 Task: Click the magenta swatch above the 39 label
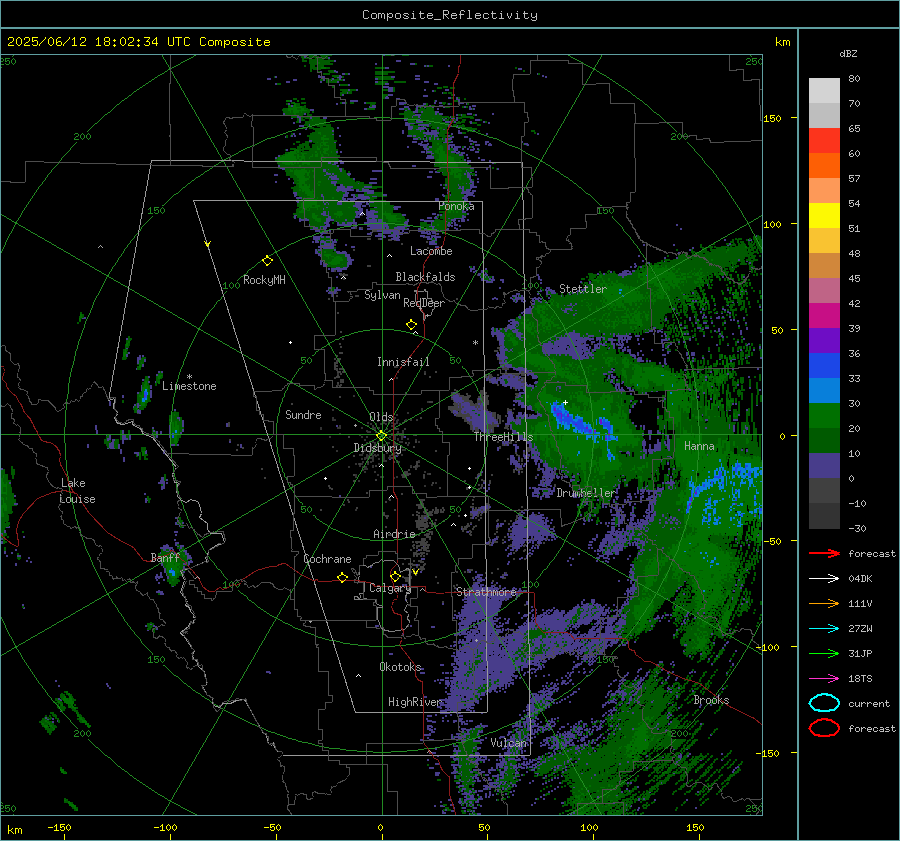(824, 316)
